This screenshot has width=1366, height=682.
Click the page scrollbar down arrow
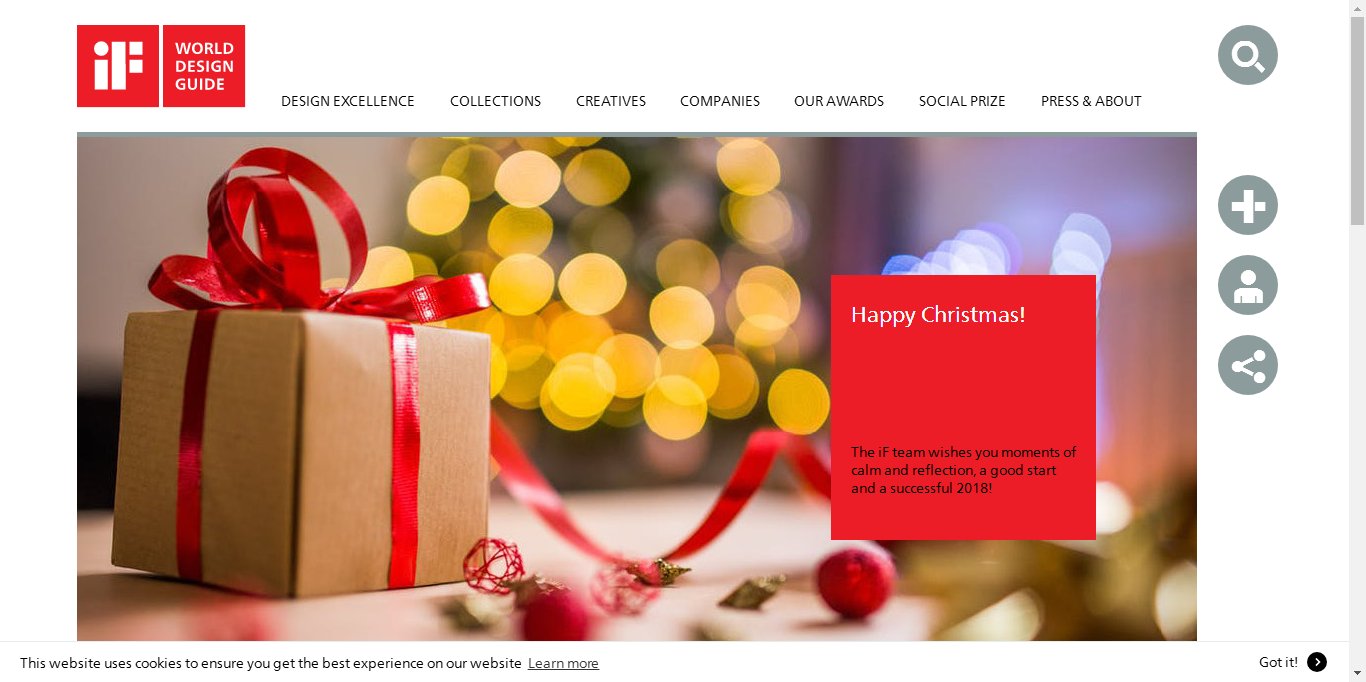click(1357, 673)
